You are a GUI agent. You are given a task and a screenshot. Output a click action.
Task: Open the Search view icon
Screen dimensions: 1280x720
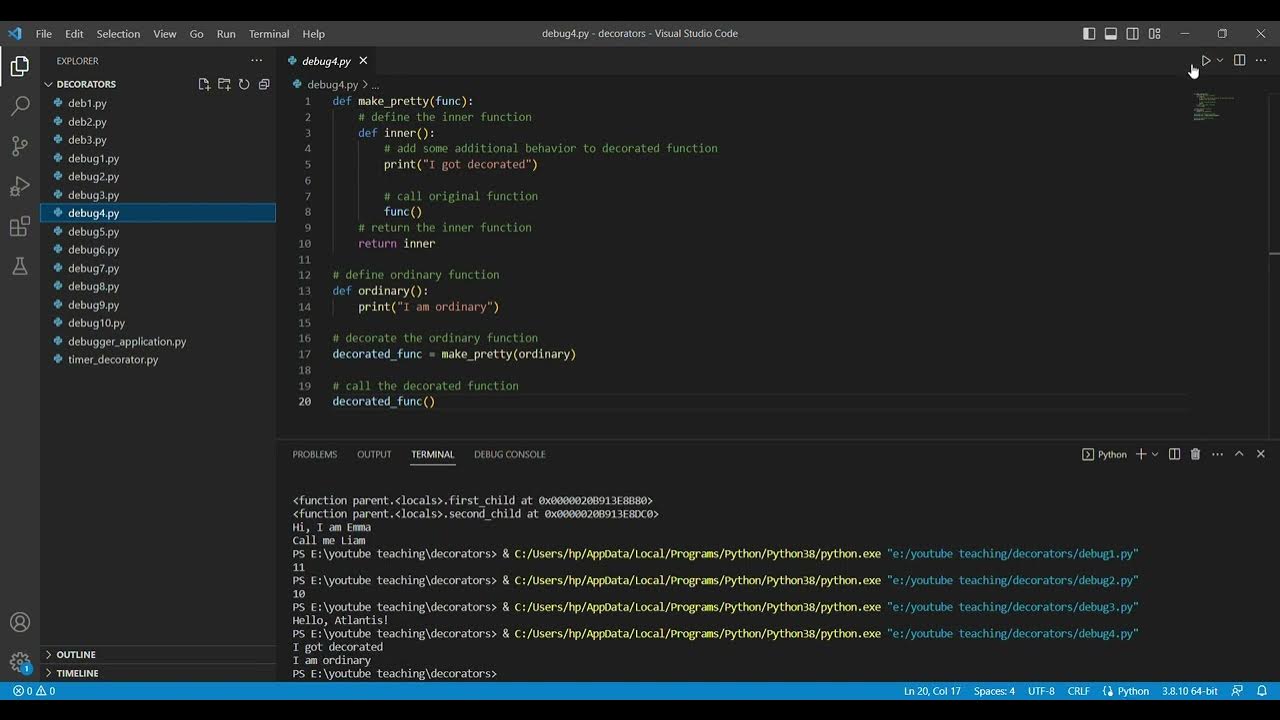point(20,106)
